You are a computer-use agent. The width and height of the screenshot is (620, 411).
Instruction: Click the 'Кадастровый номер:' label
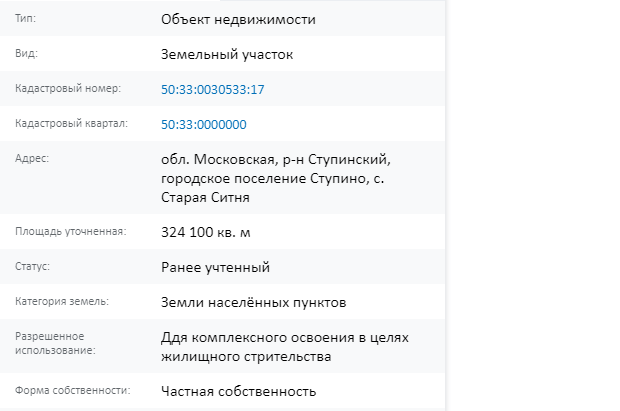coord(68,88)
